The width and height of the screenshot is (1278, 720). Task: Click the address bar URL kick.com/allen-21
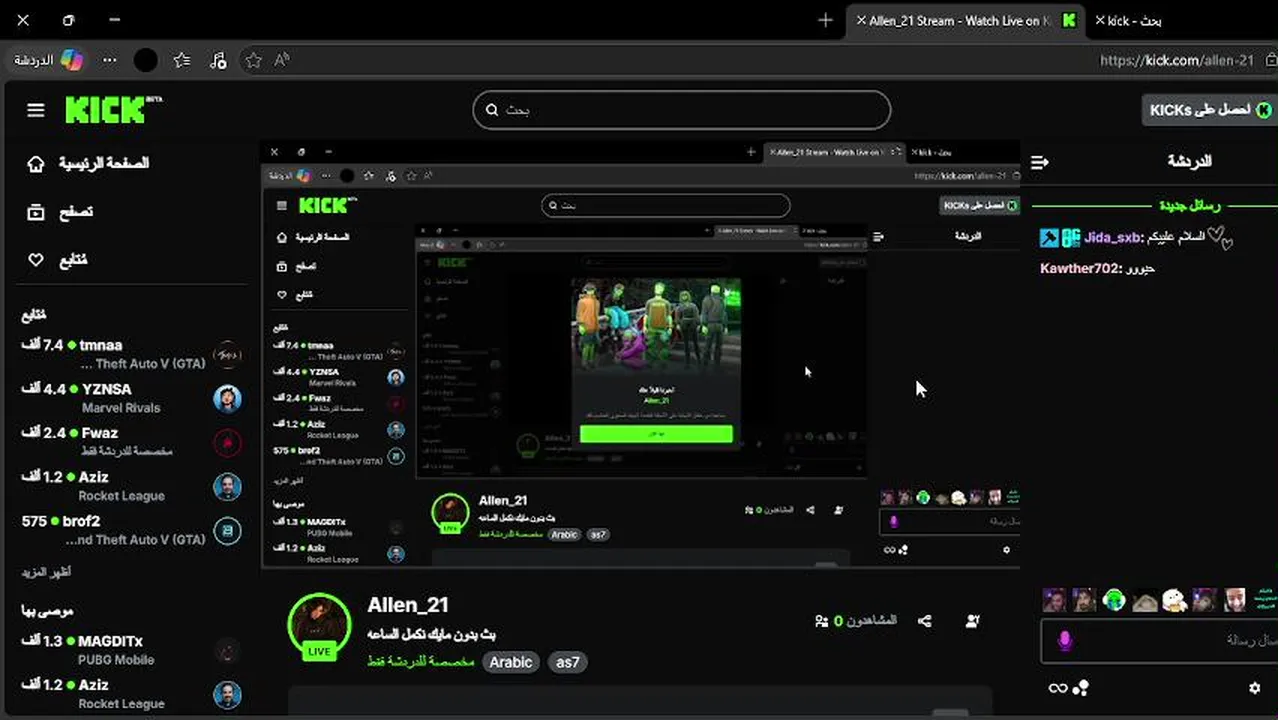[x=1177, y=60]
